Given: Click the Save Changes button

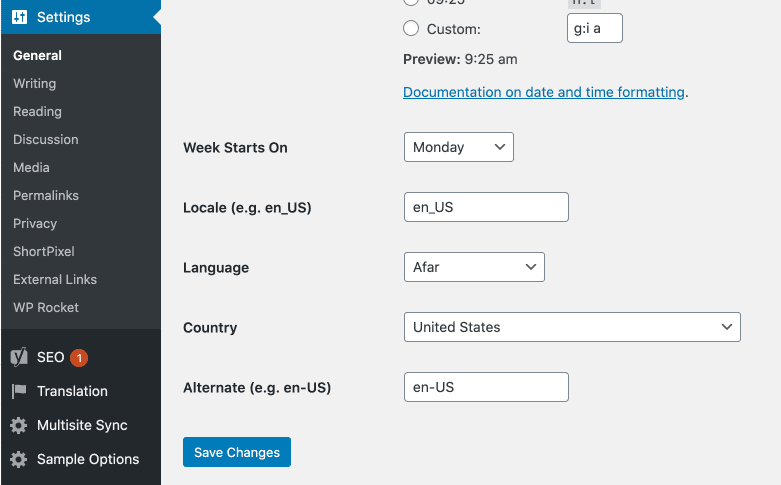Looking at the screenshot, I should coord(237,452).
